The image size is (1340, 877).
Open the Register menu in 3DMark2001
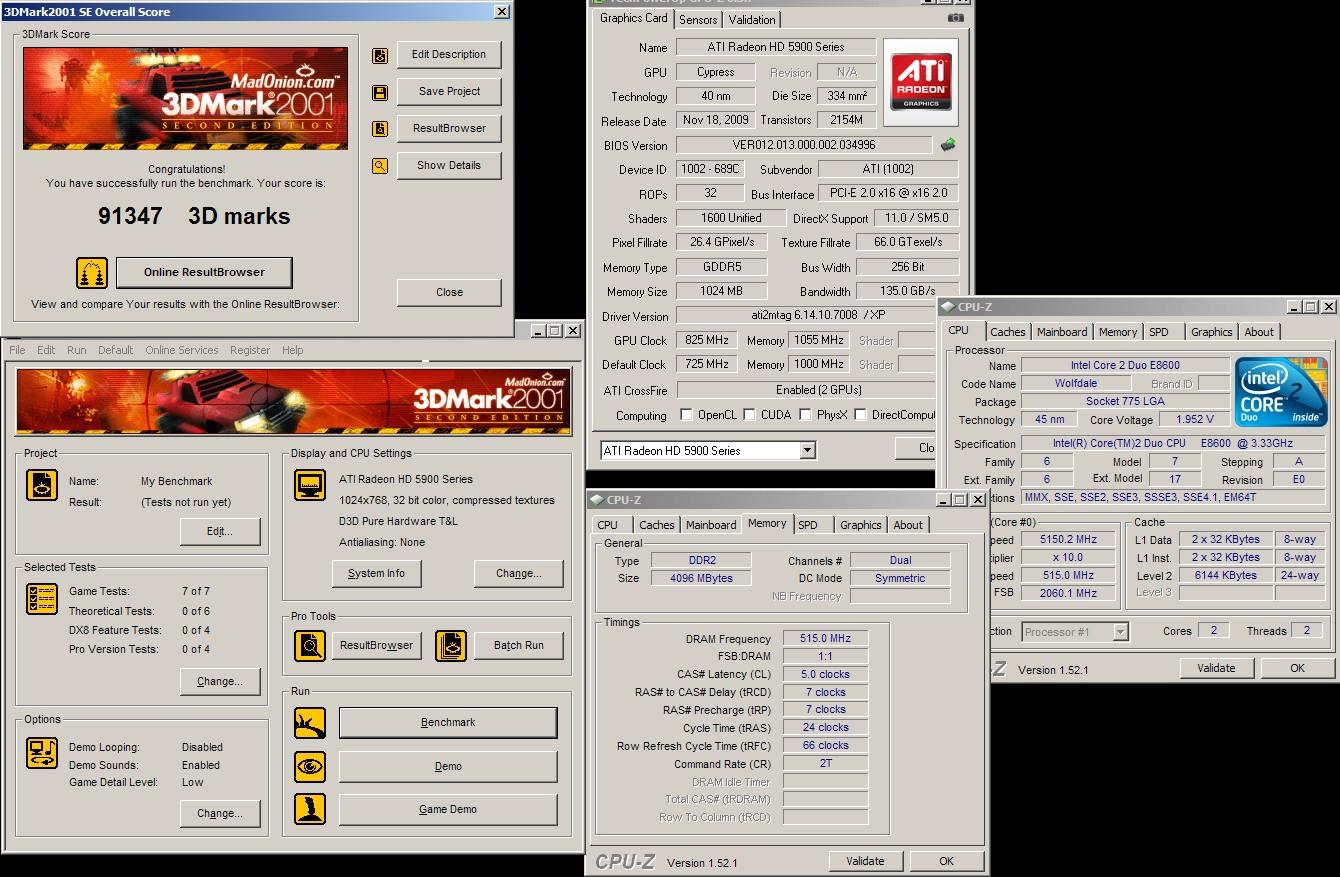click(x=250, y=350)
